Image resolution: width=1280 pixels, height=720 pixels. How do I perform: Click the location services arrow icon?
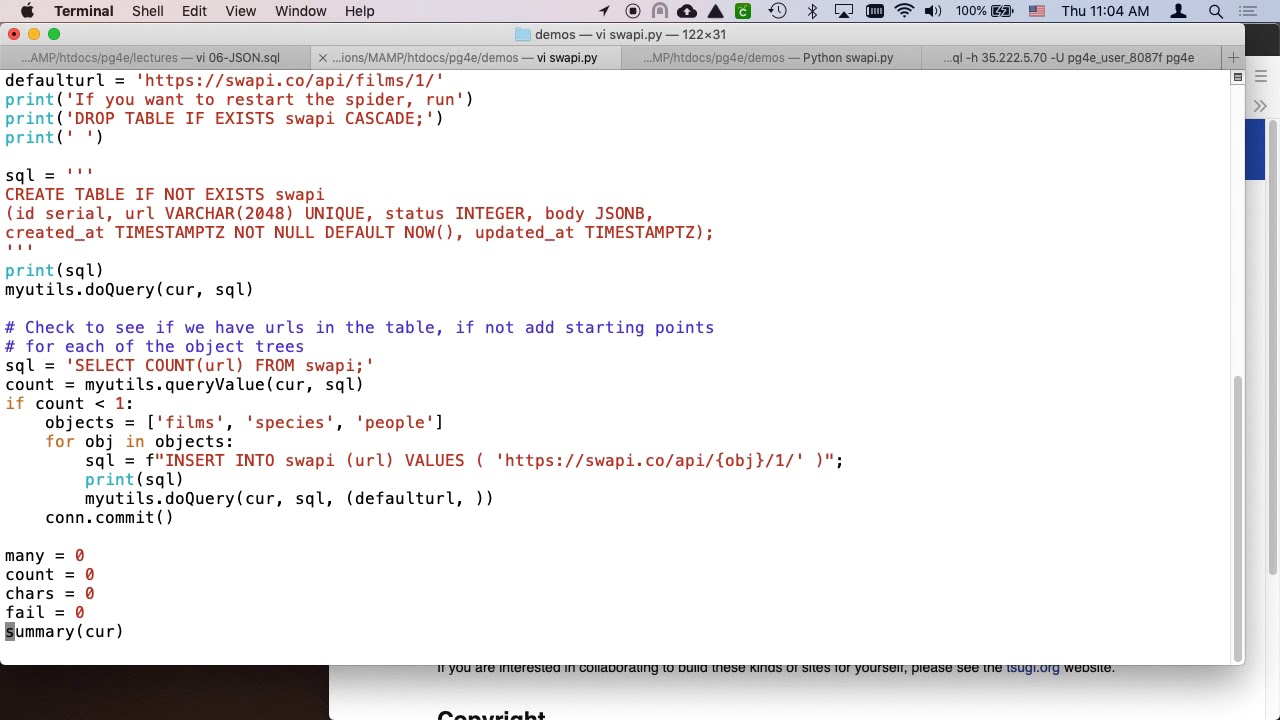[x=604, y=11]
